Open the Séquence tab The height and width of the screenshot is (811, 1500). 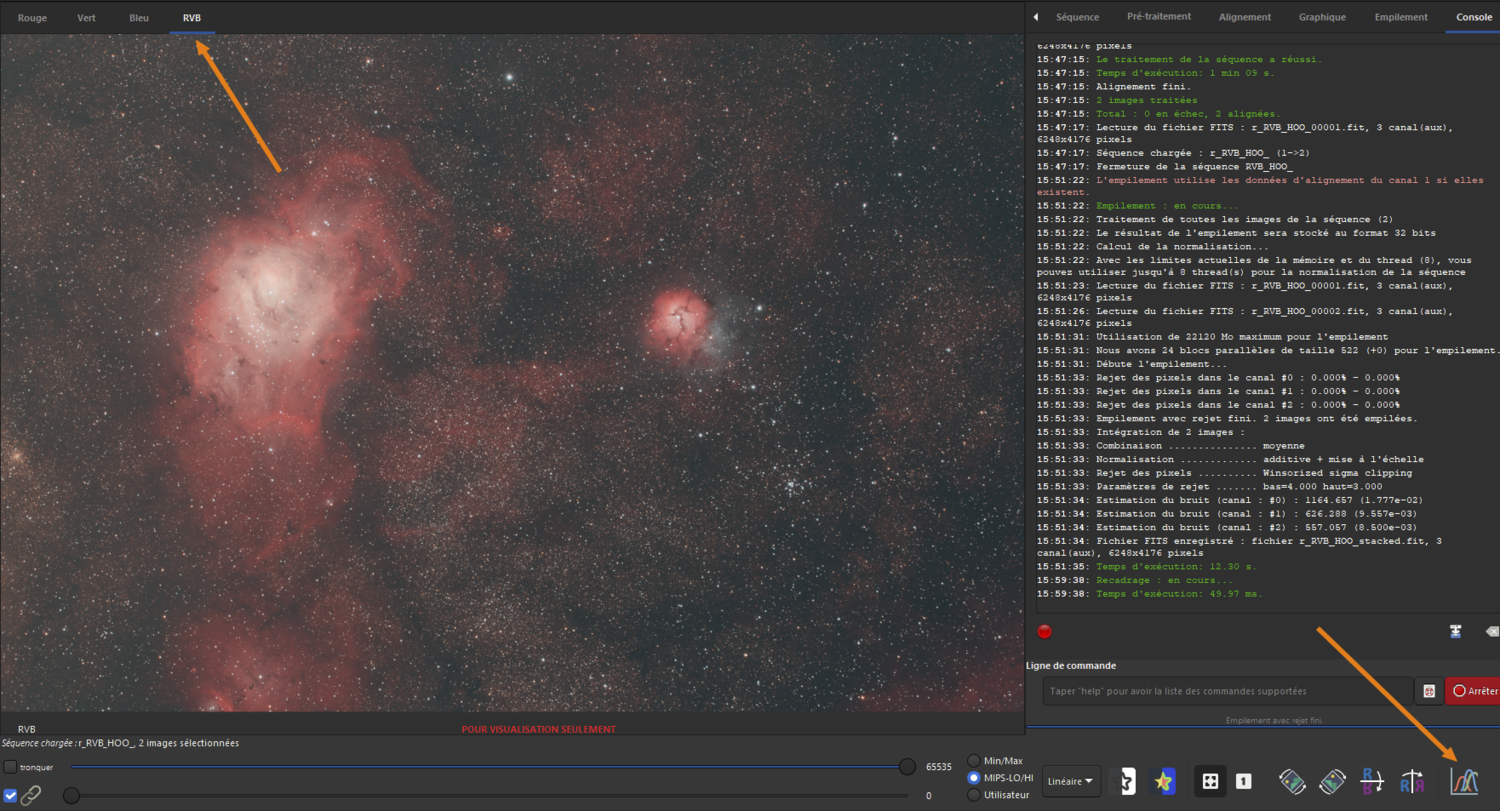tap(1077, 17)
